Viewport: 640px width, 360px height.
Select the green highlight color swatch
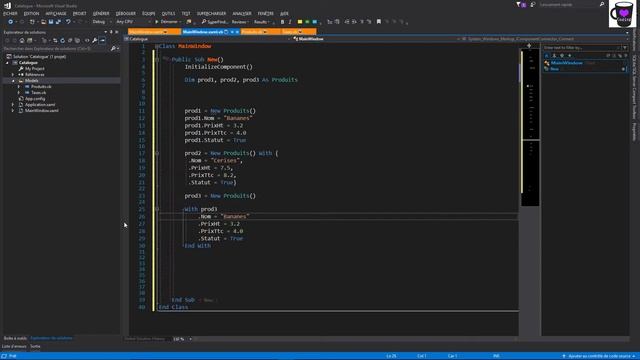pos(307,22)
